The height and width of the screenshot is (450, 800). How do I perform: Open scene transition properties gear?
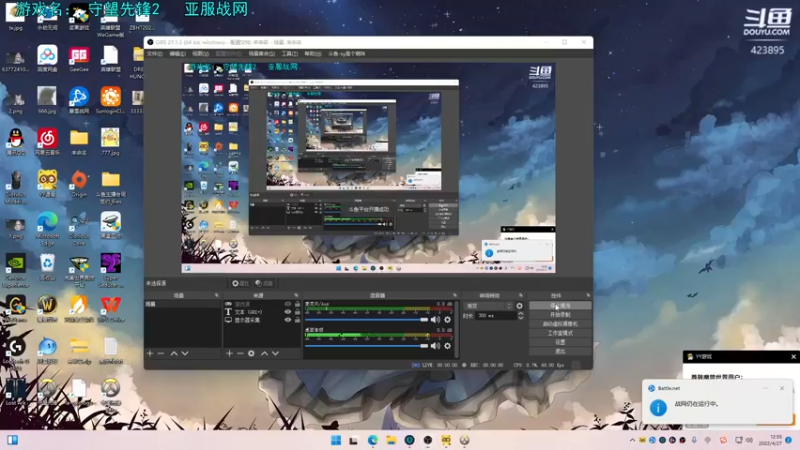pos(519,306)
